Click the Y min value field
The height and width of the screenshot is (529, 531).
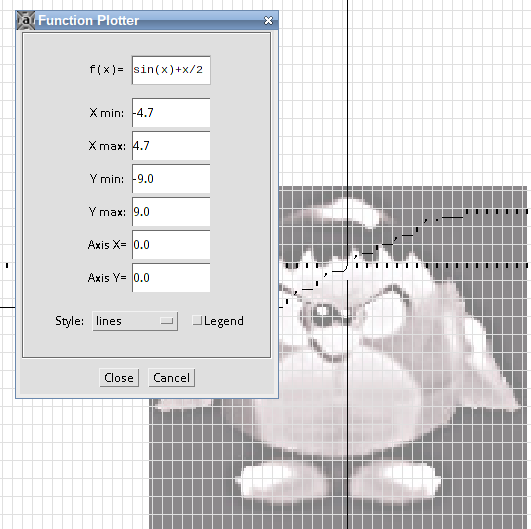pos(171,179)
